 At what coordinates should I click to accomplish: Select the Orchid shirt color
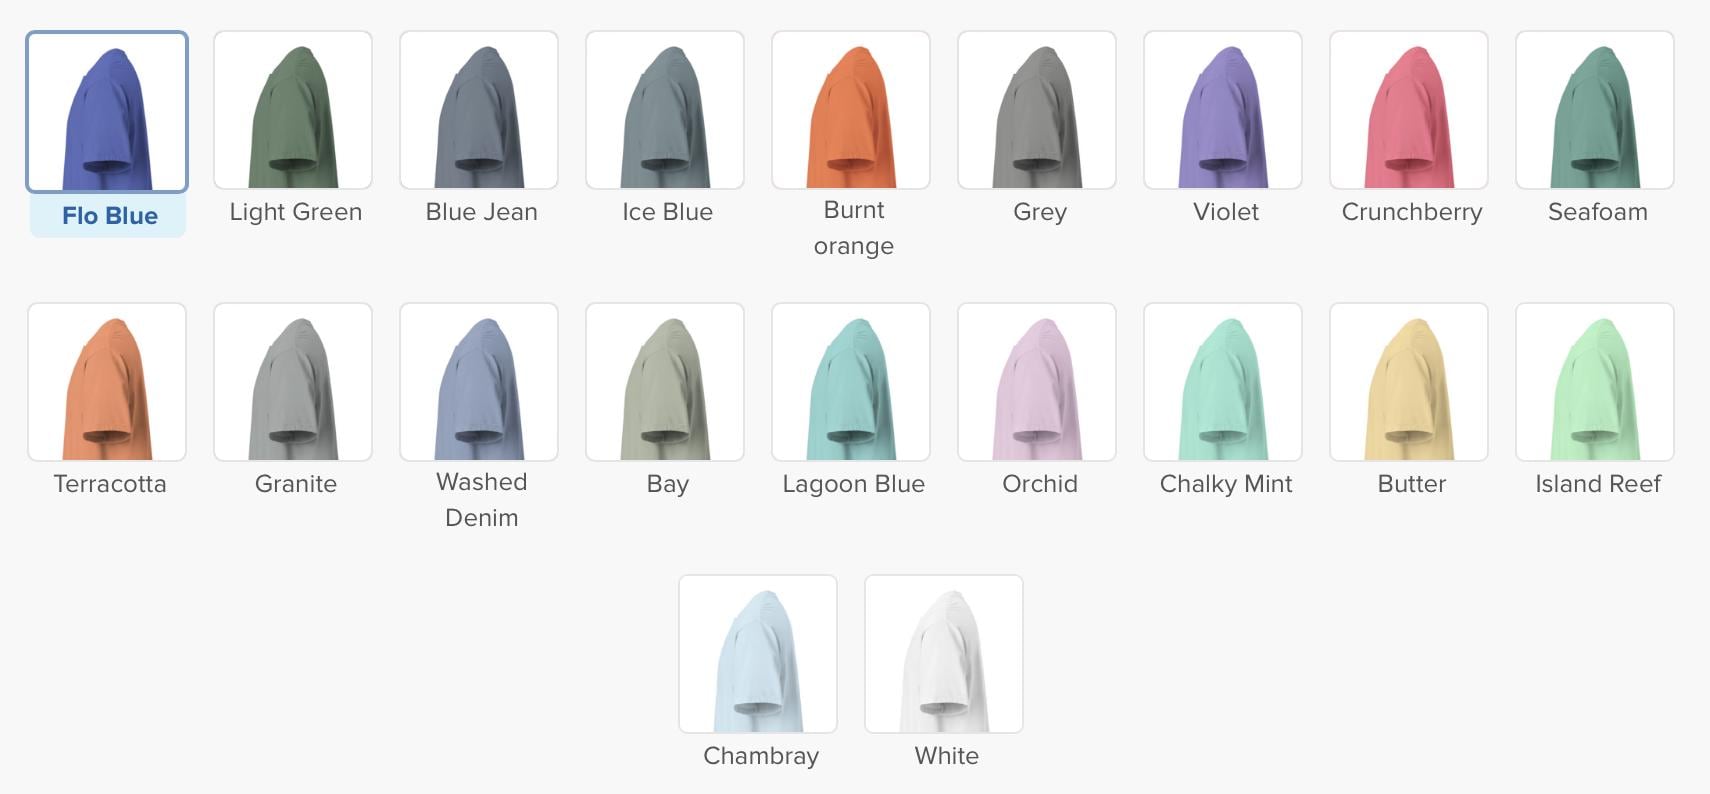tap(1037, 382)
